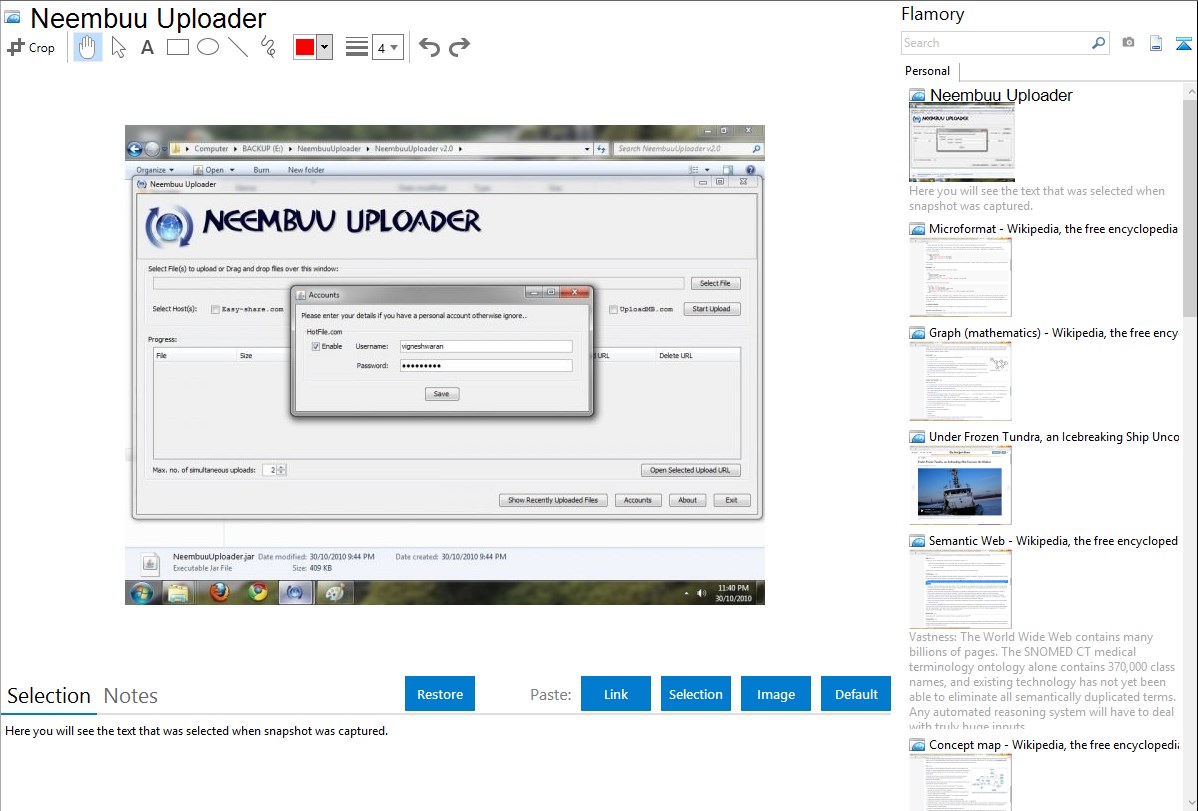Paste as Link
Screen dimensions: 1198x811
(x=616, y=694)
